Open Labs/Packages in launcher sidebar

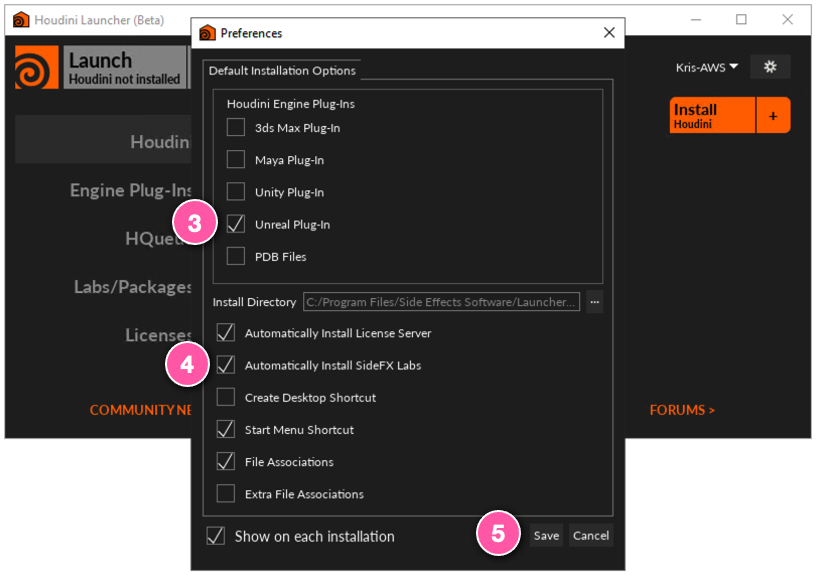(133, 287)
